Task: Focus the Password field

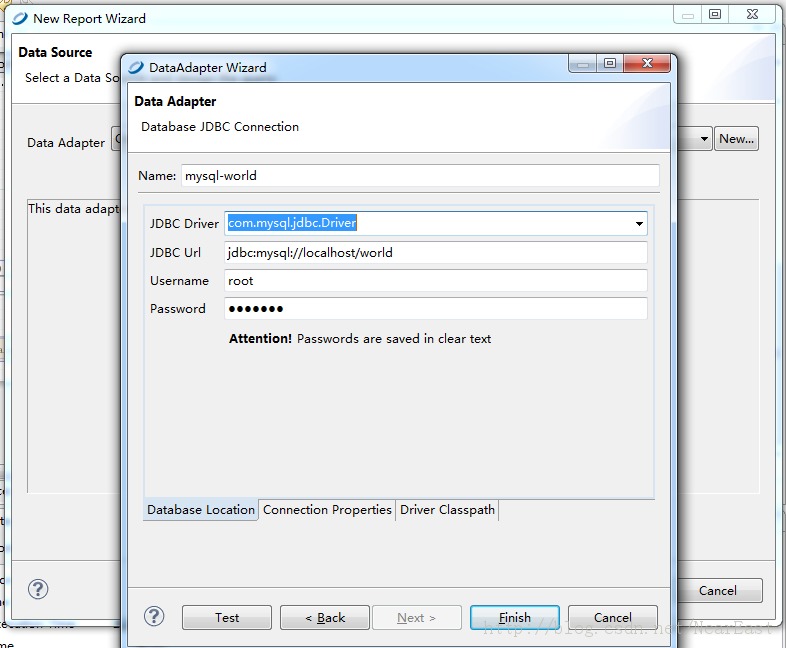Action: [x=436, y=309]
